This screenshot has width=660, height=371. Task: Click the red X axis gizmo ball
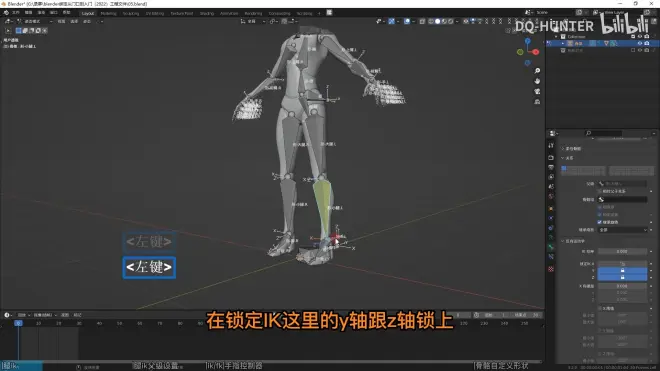(x=536, y=52)
